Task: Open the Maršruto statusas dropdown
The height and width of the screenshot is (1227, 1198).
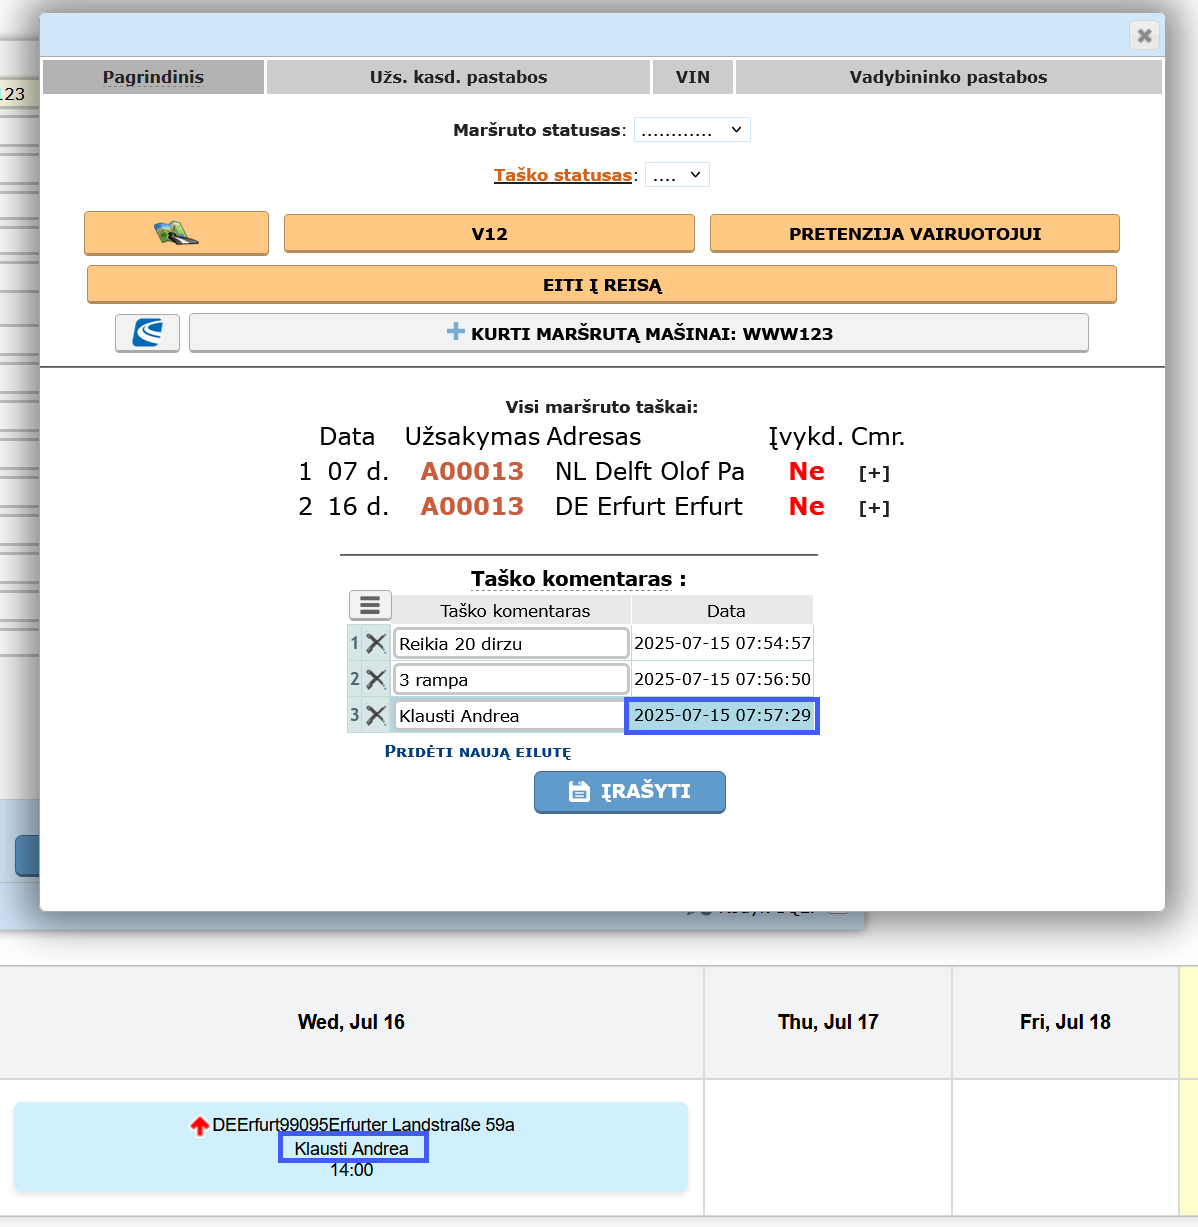Action: [x=692, y=130]
